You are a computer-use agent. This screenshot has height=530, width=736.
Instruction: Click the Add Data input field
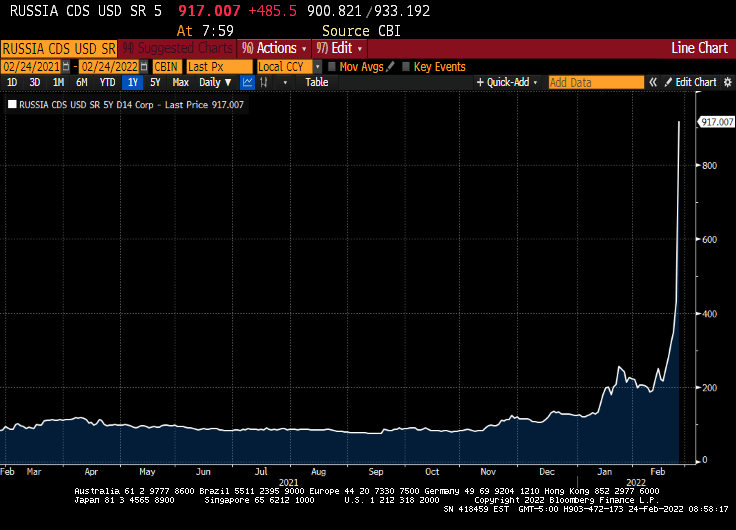point(595,82)
